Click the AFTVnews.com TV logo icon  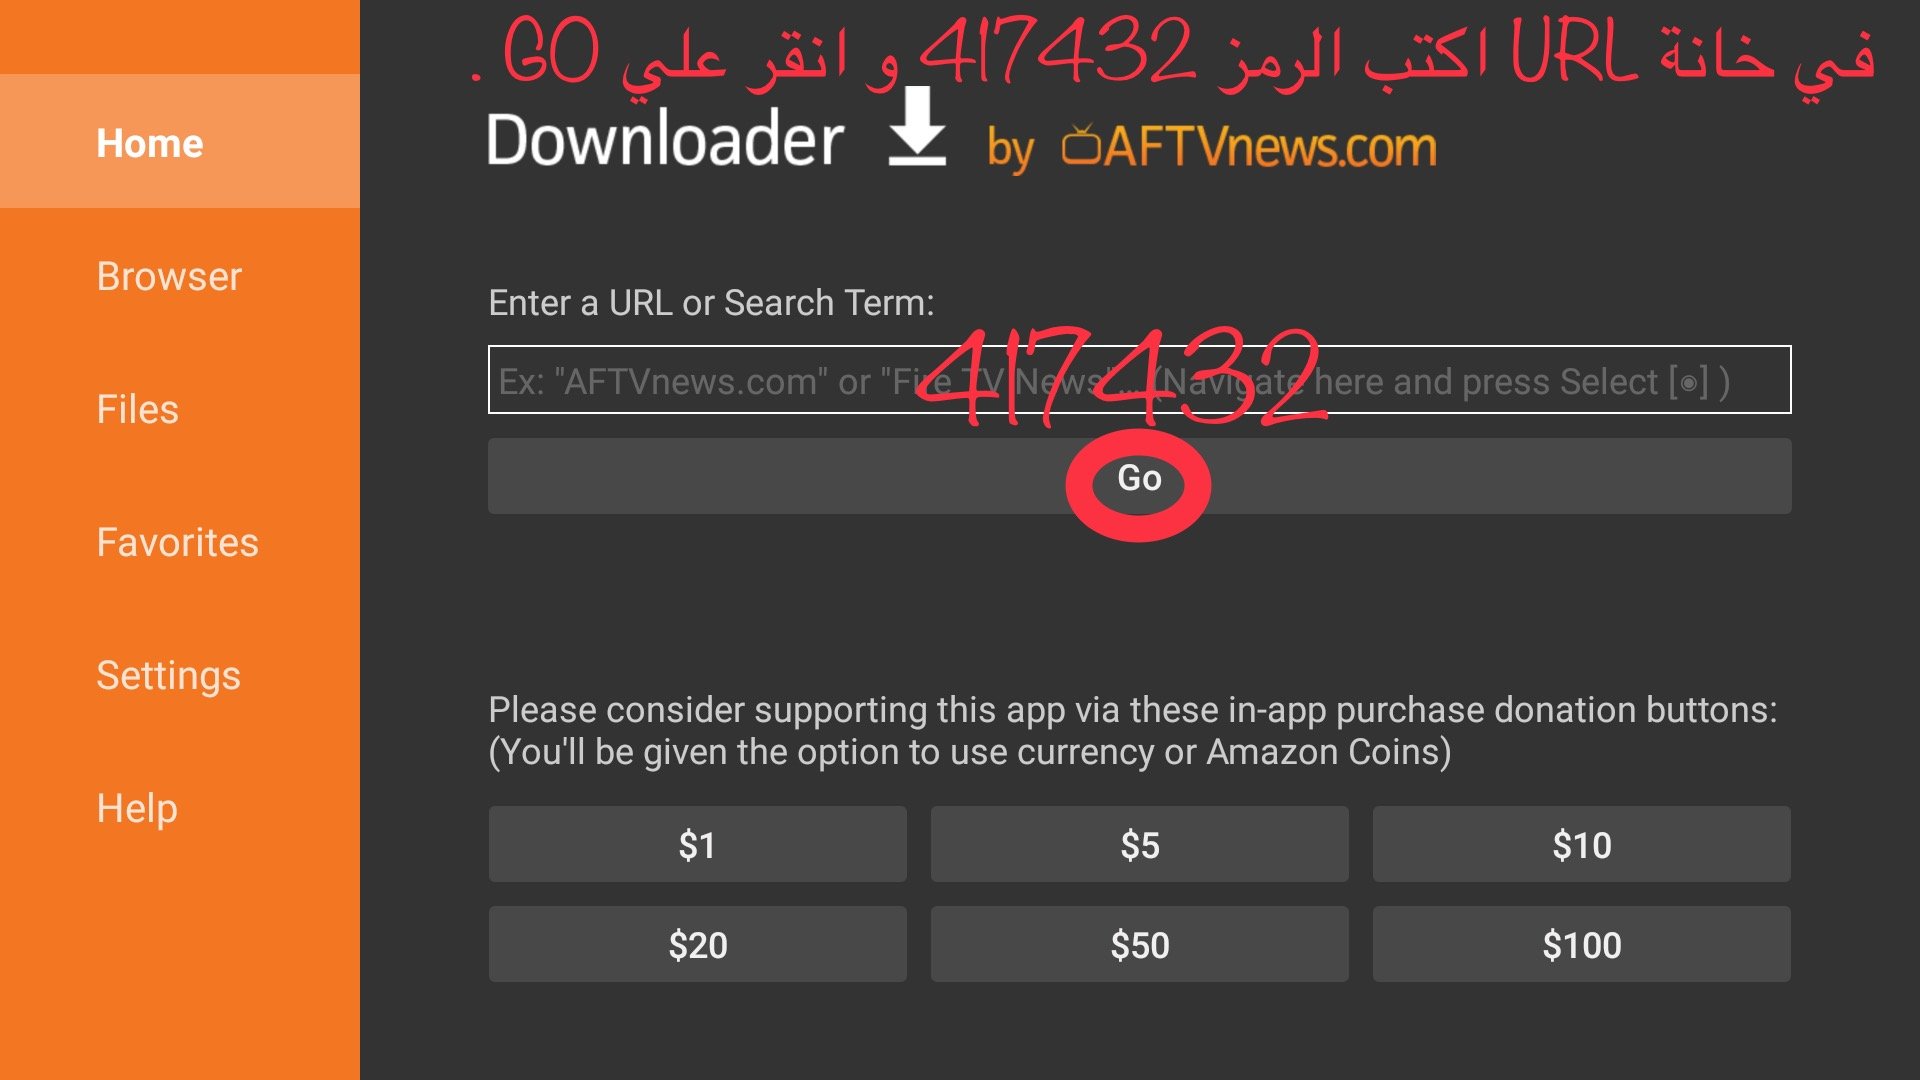tap(1081, 146)
